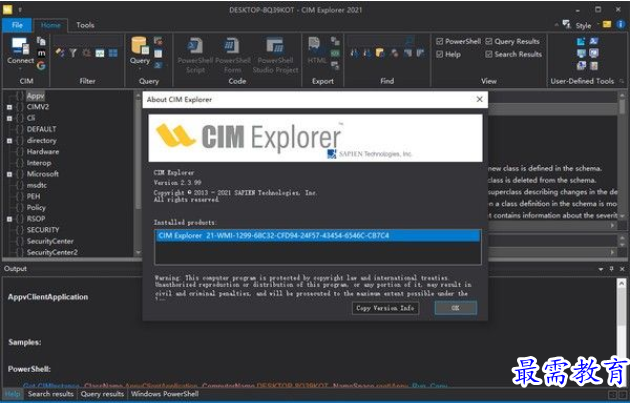Select the SecurityCenter2 namespace in tree
Viewport: 636px width, 403px height.
[x=52, y=252]
